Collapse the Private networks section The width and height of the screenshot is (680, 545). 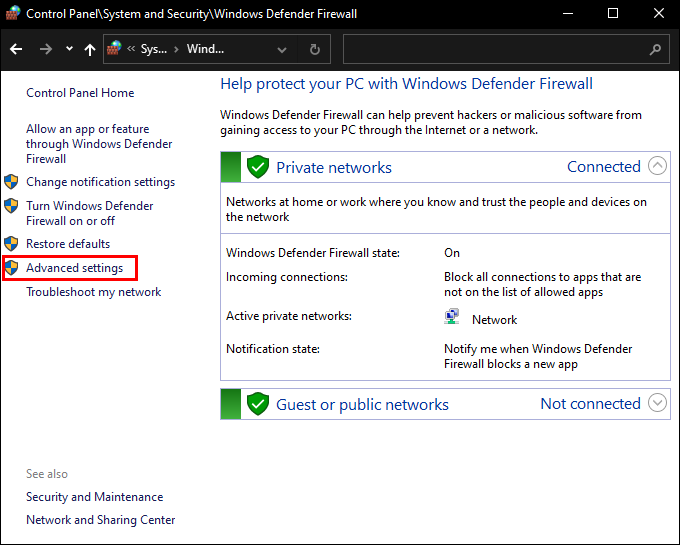coord(657,167)
